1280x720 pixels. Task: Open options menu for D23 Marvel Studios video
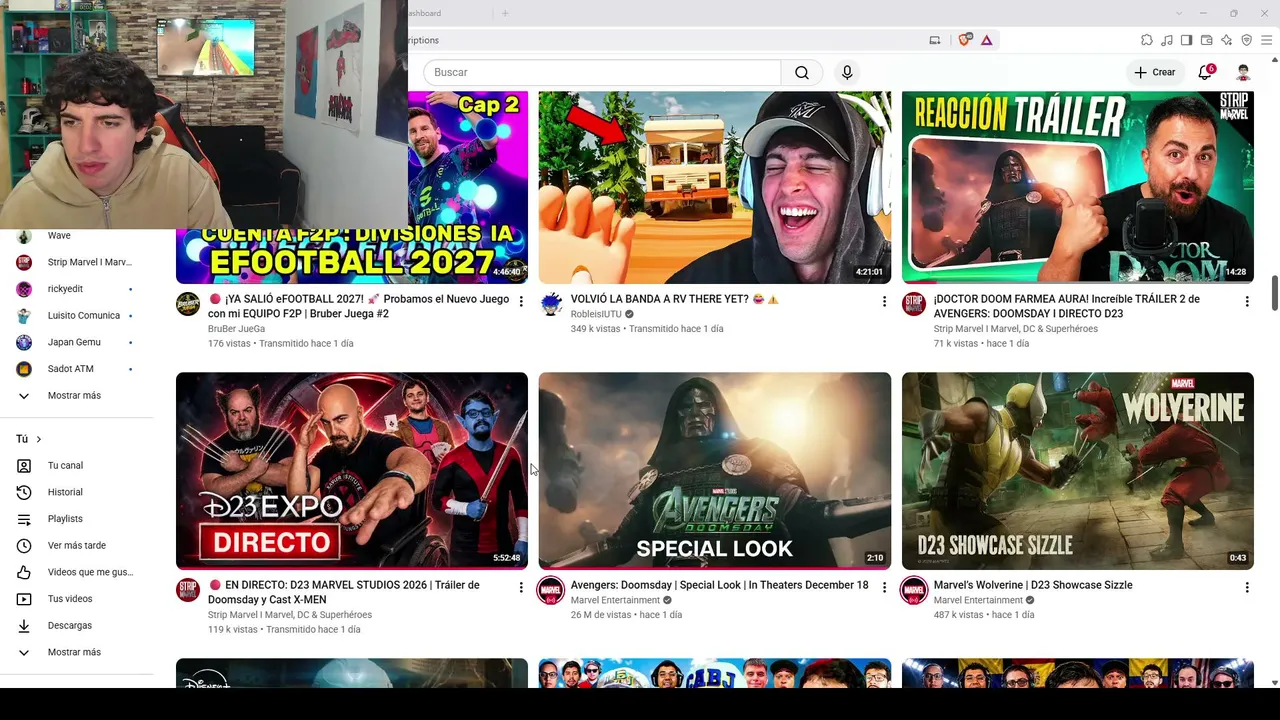[521, 587]
